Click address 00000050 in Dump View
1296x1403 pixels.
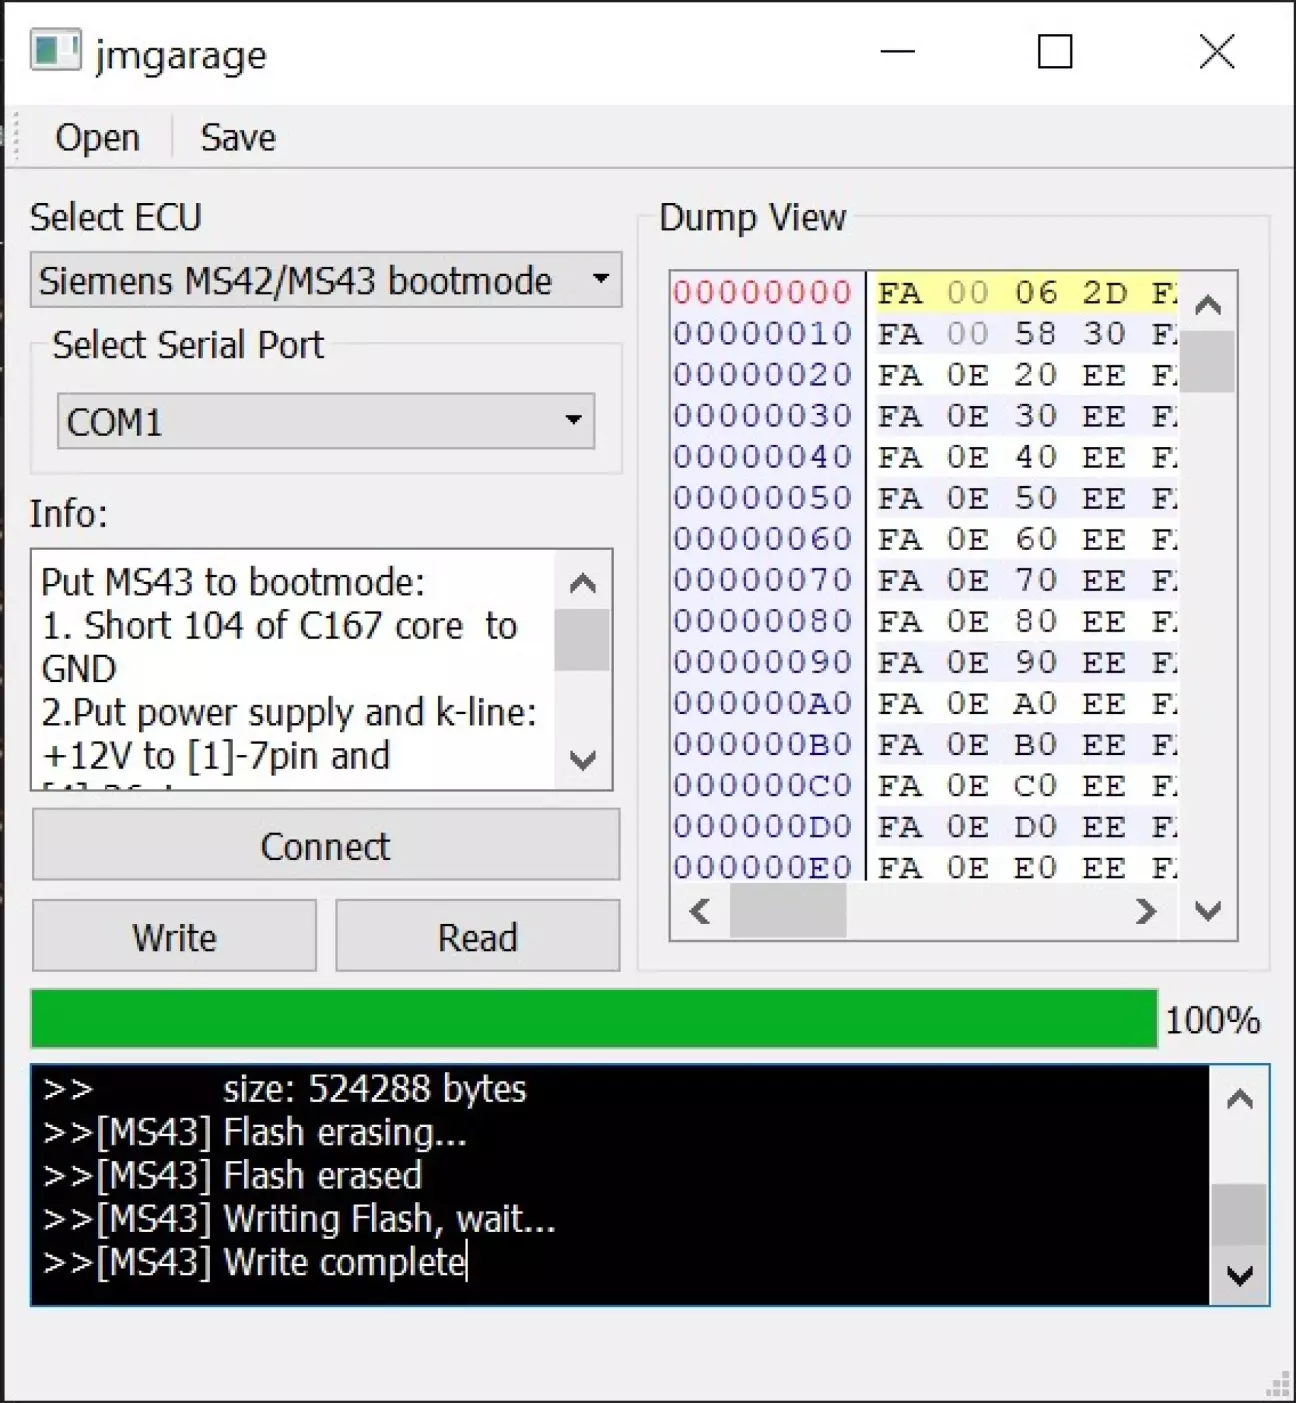762,498
